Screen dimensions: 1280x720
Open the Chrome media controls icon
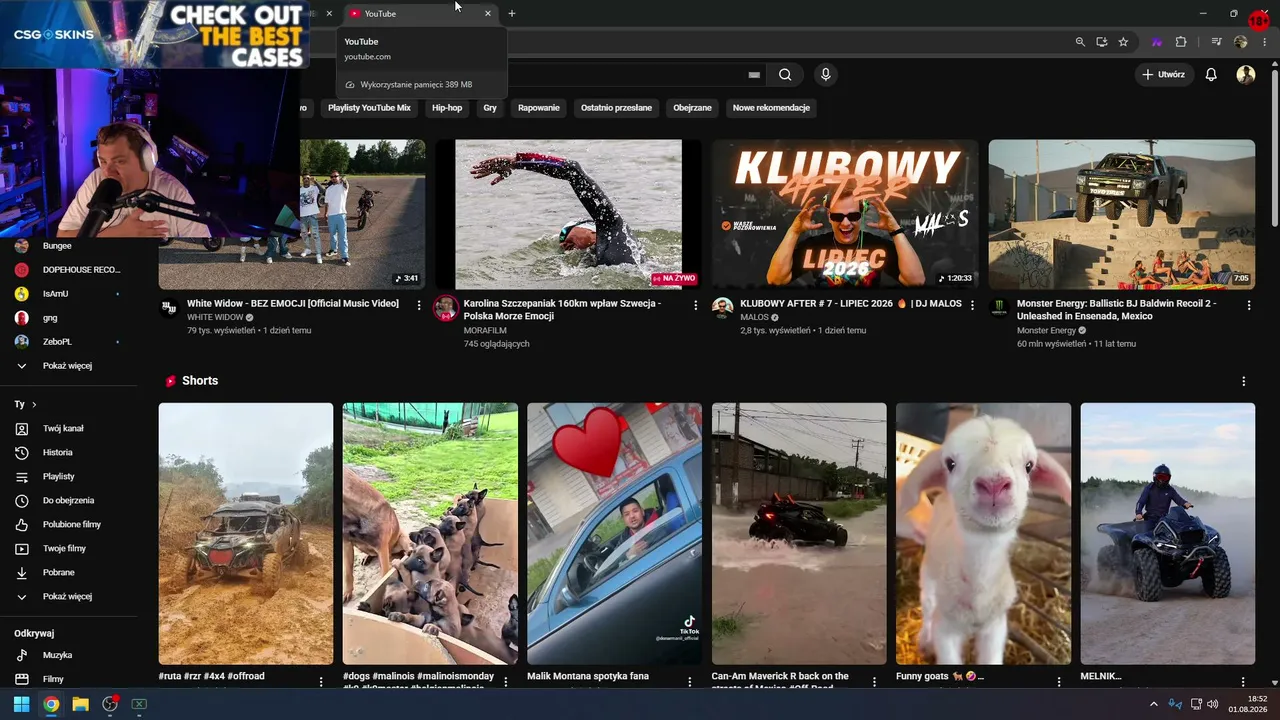click(1216, 42)
